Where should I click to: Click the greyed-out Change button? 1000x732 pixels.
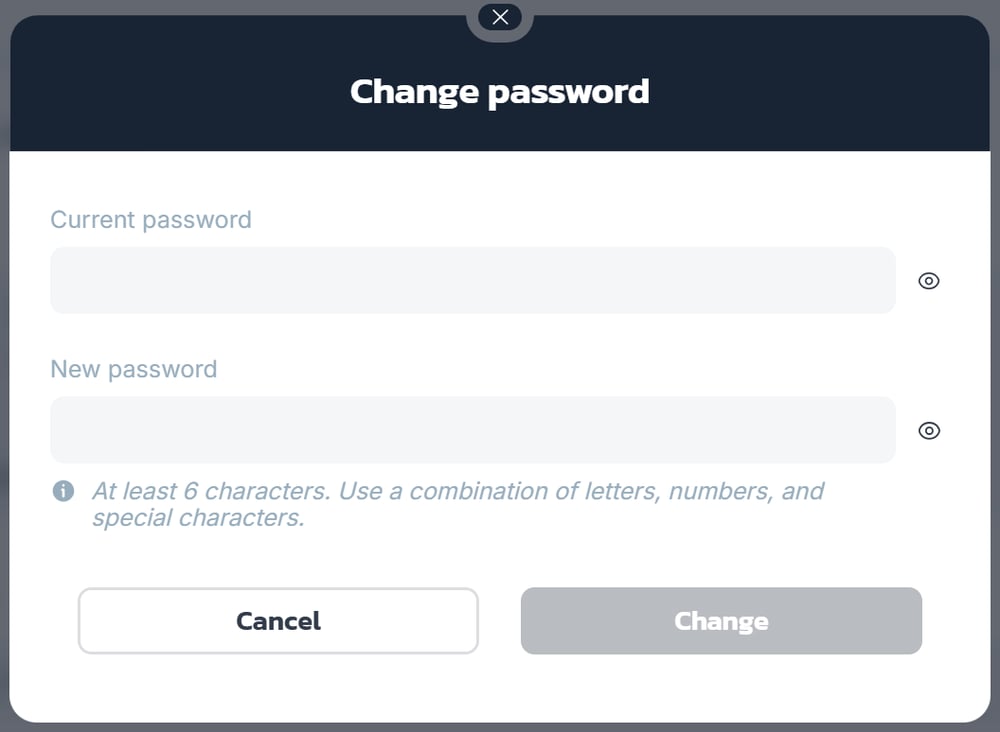(x=721, y=621)
